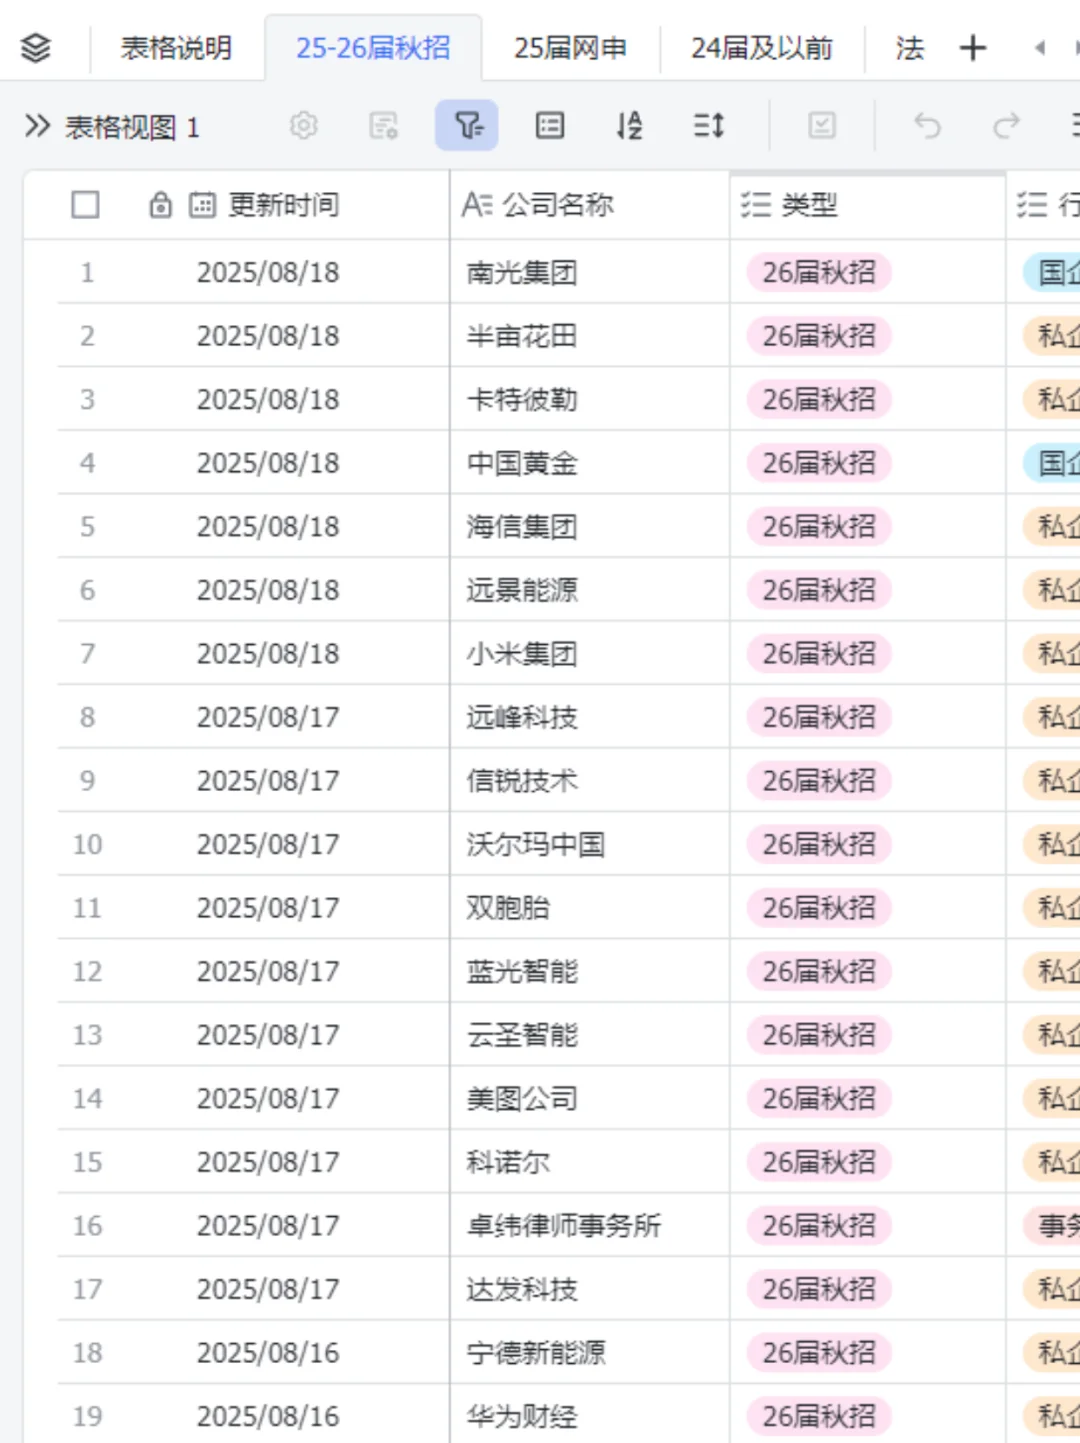Select company cell 卓纬律师事务所
The image size is (1080, 1443).
pos(590,1225)
